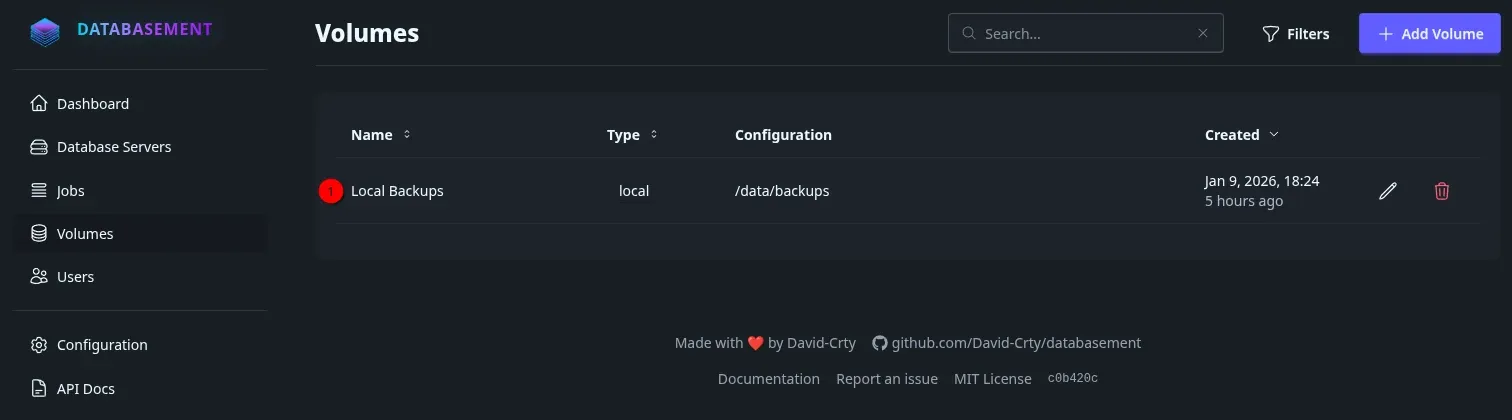Screen dimensions: 1512x420
Task: Go to Database Servers page
Action: [113, 147]
